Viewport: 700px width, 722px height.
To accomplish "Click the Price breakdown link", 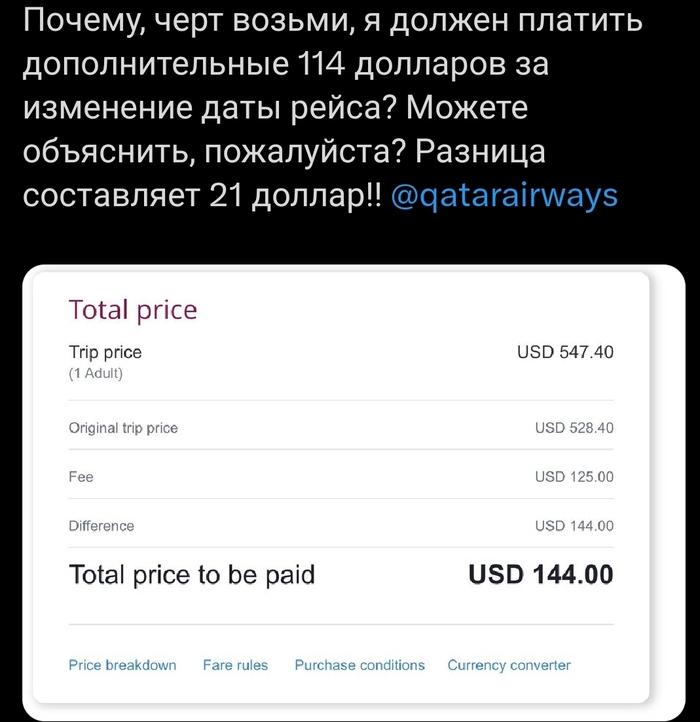I will 122,665.
